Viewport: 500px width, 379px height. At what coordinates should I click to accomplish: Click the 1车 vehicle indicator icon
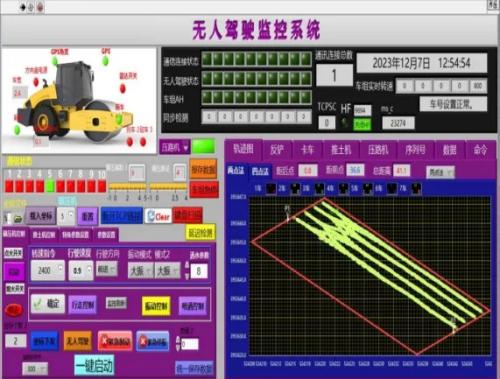point(271,189)
